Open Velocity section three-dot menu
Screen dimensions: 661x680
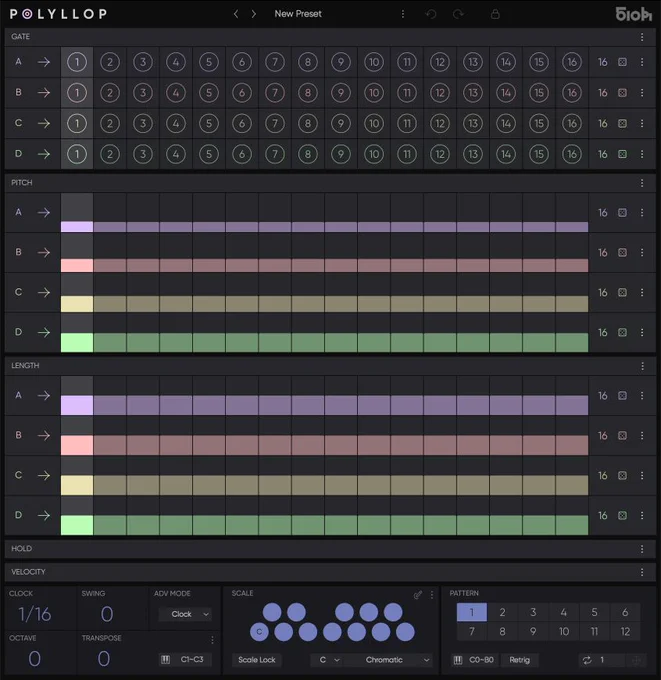642,572
